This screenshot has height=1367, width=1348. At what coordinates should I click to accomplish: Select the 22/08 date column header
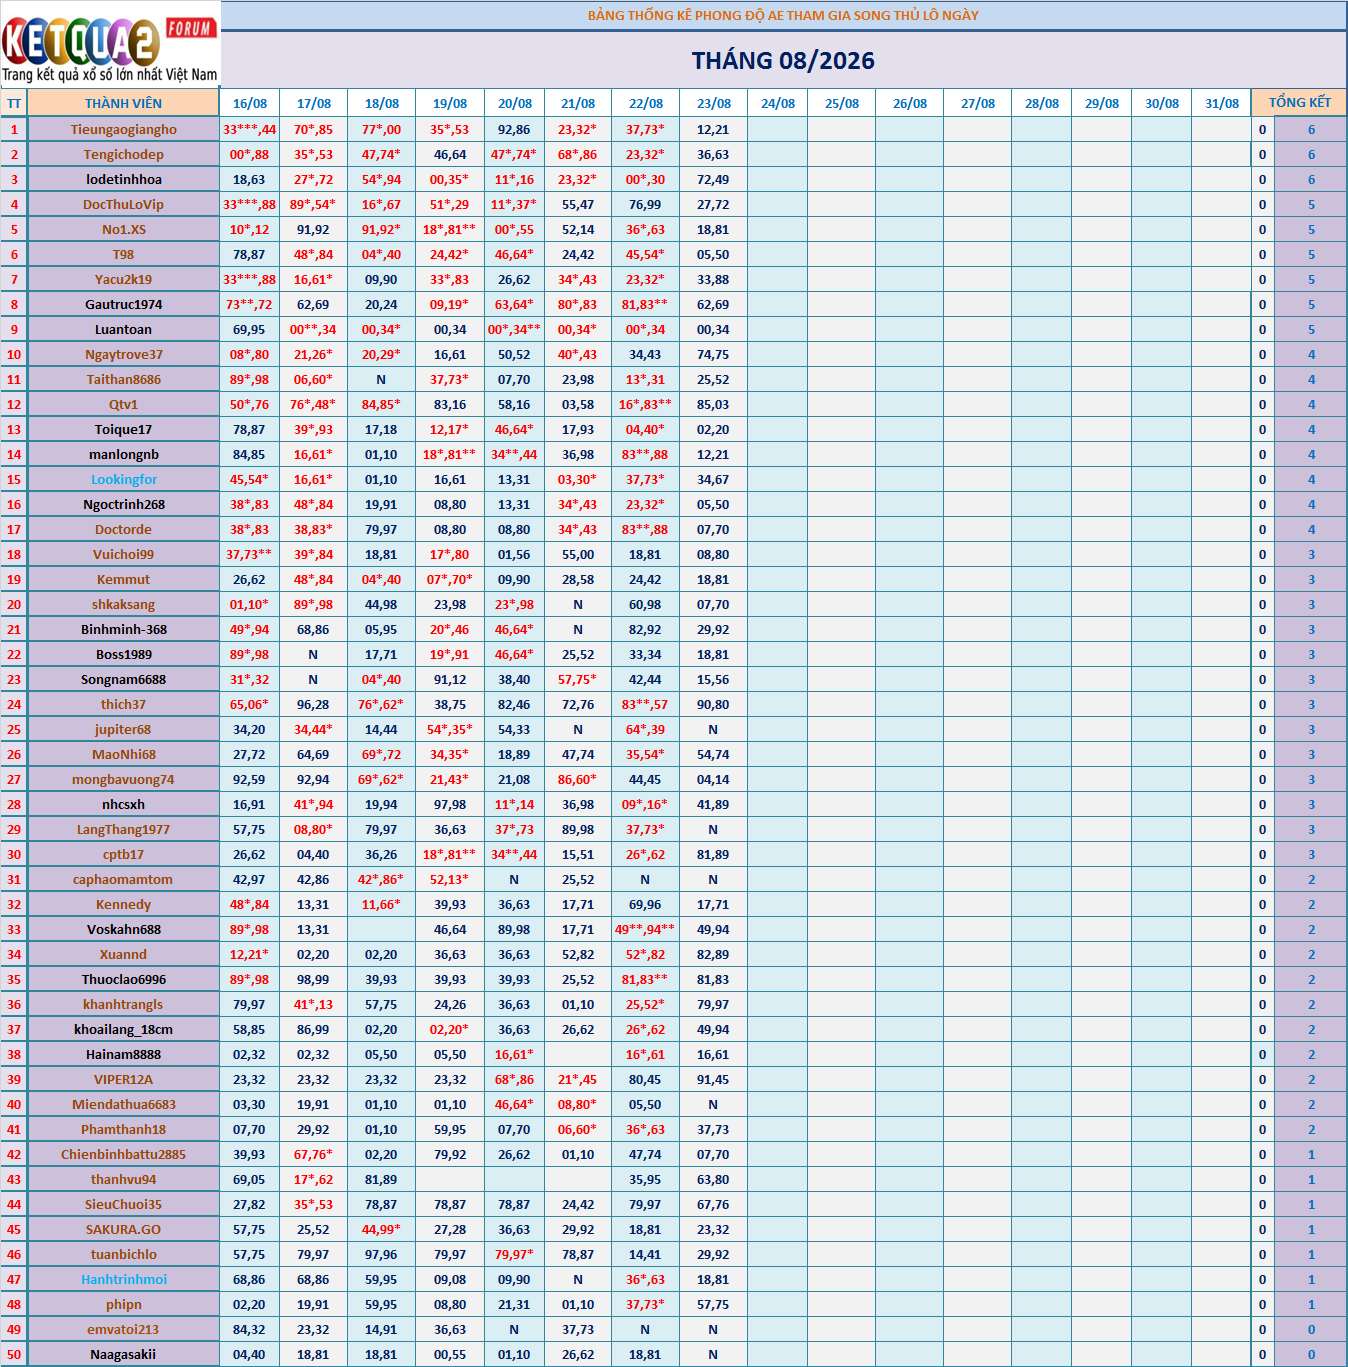point(646,103)
